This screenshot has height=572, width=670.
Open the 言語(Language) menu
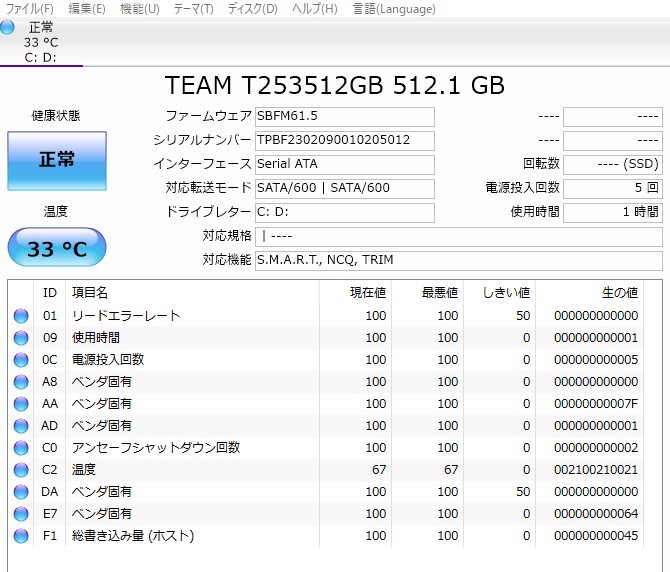coord(394,9)
